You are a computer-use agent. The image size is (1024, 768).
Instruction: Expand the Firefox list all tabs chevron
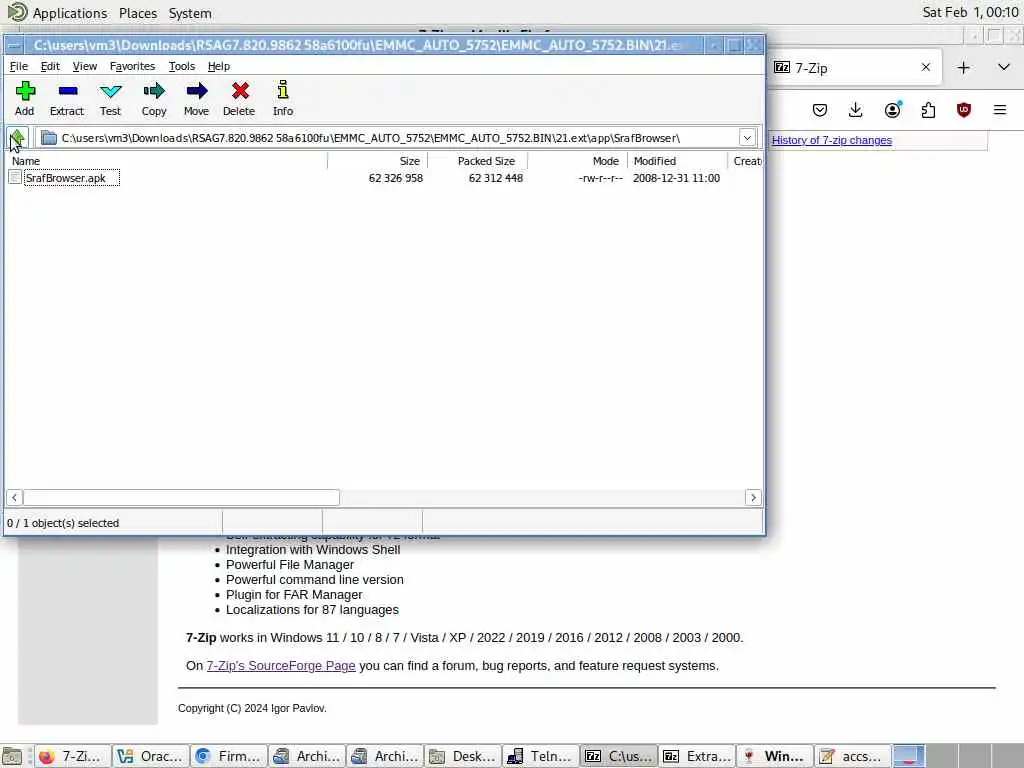point(1004,67)
